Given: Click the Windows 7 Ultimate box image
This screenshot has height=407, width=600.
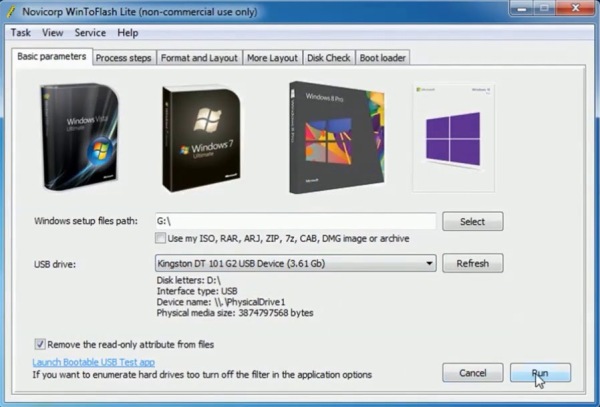Looking at the screenshot, I should (201, 138).
